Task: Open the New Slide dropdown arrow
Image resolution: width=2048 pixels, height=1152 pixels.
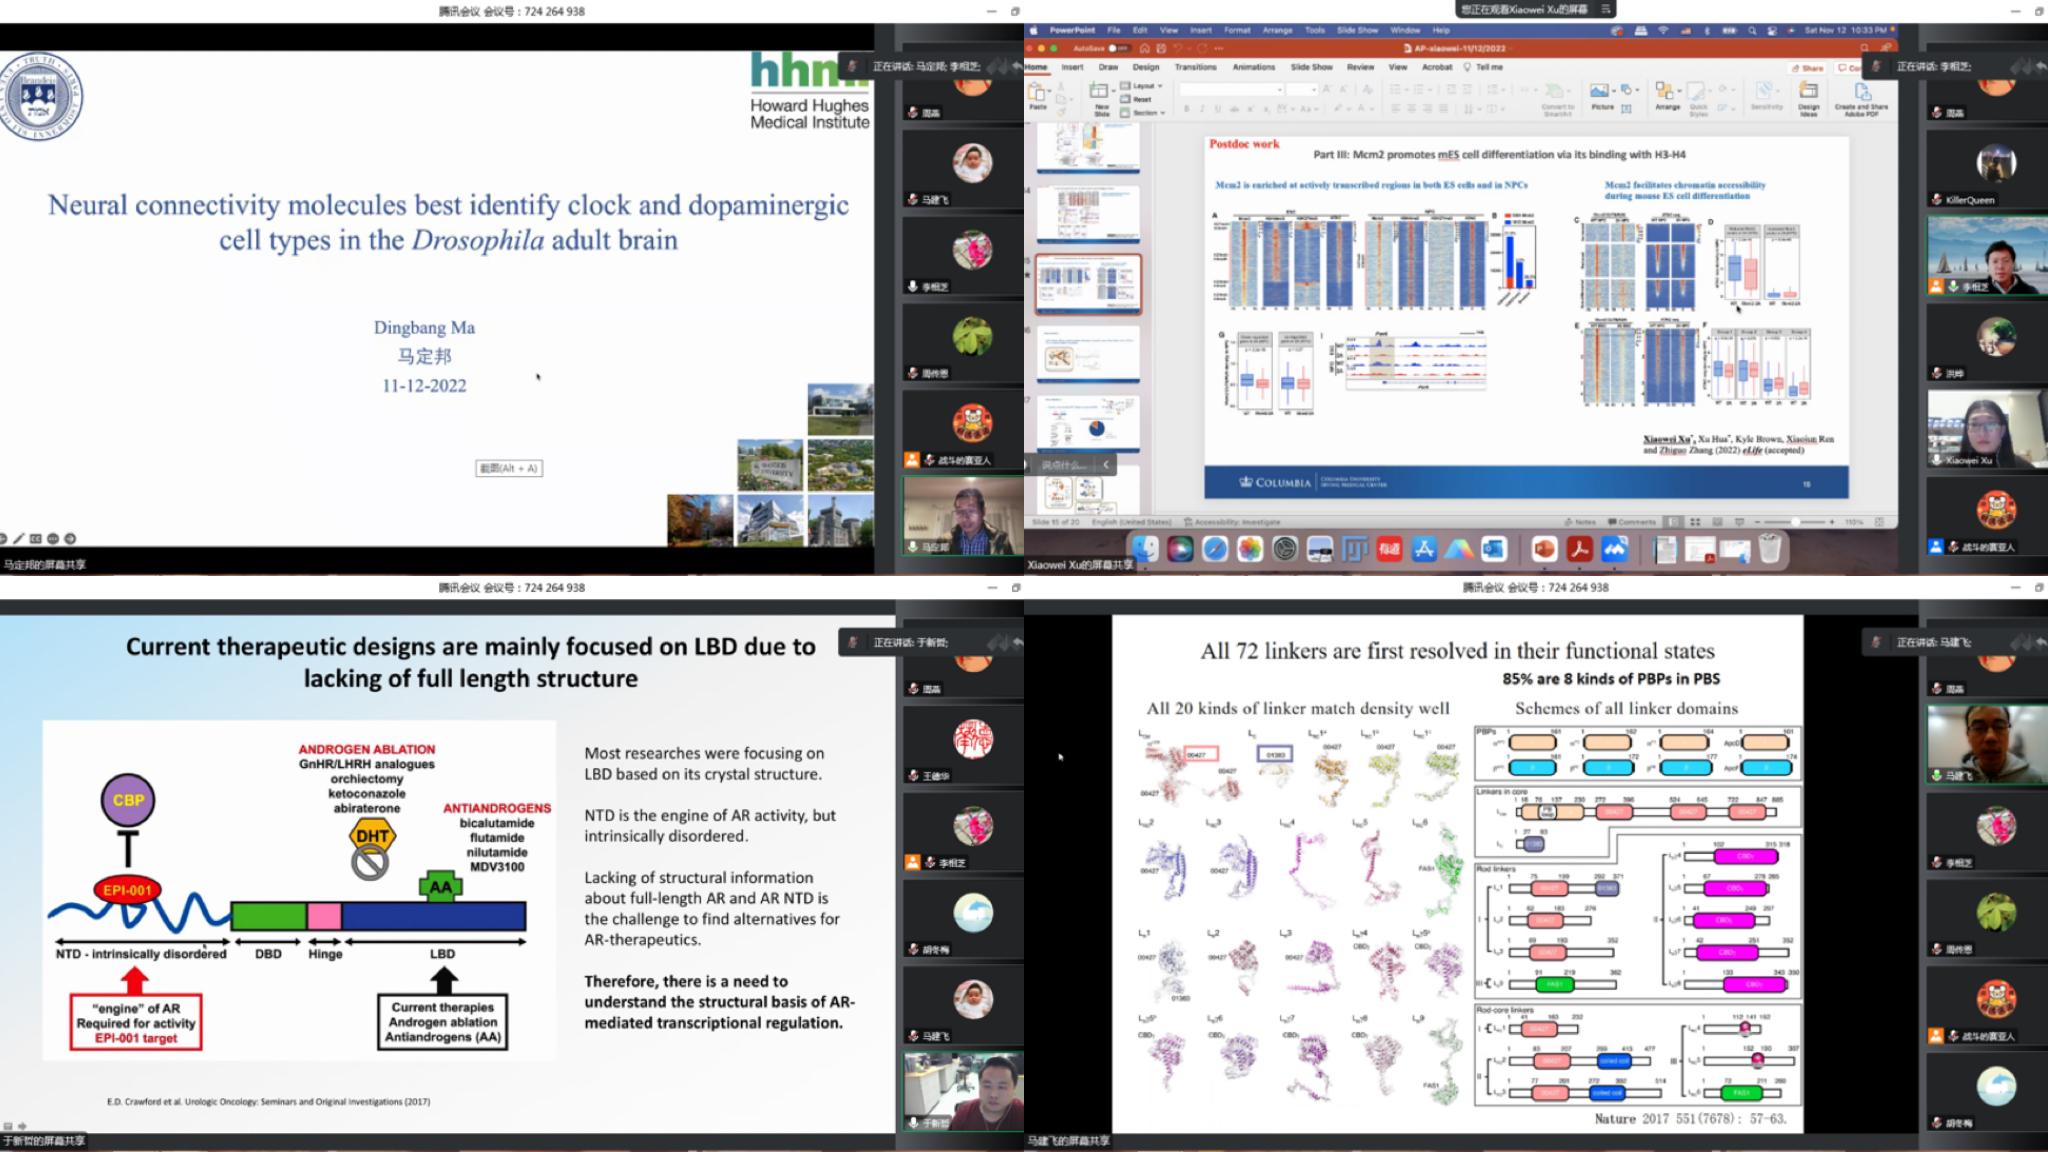Action: [1113, 91]
